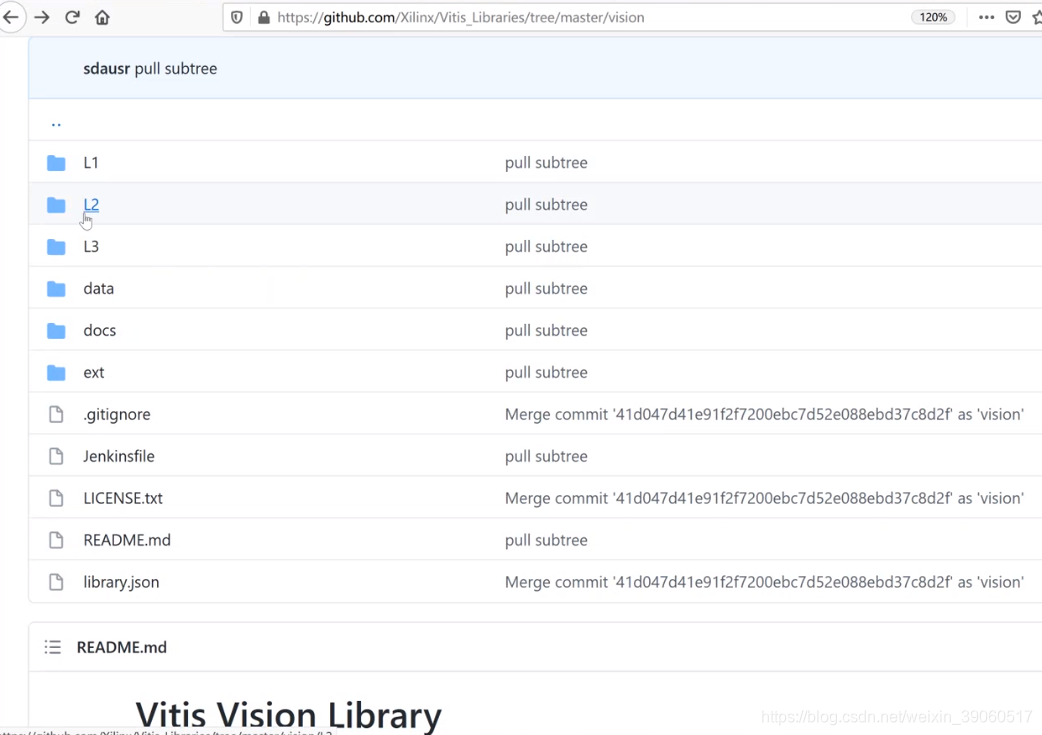Open the L2 folder
This screenshot has width=1042, height=735.
[91, 205]
